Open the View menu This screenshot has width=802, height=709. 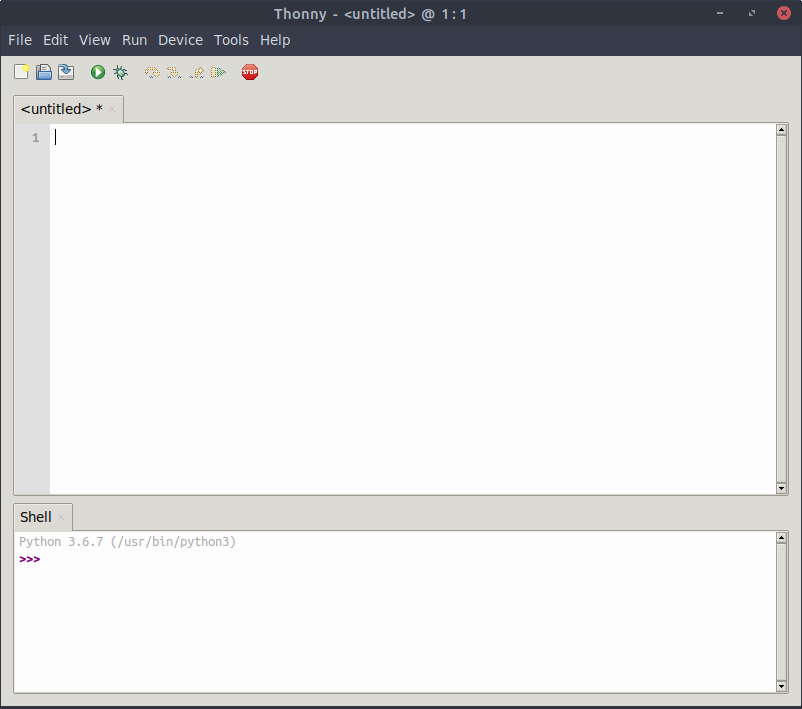click(x=95, y=40)
